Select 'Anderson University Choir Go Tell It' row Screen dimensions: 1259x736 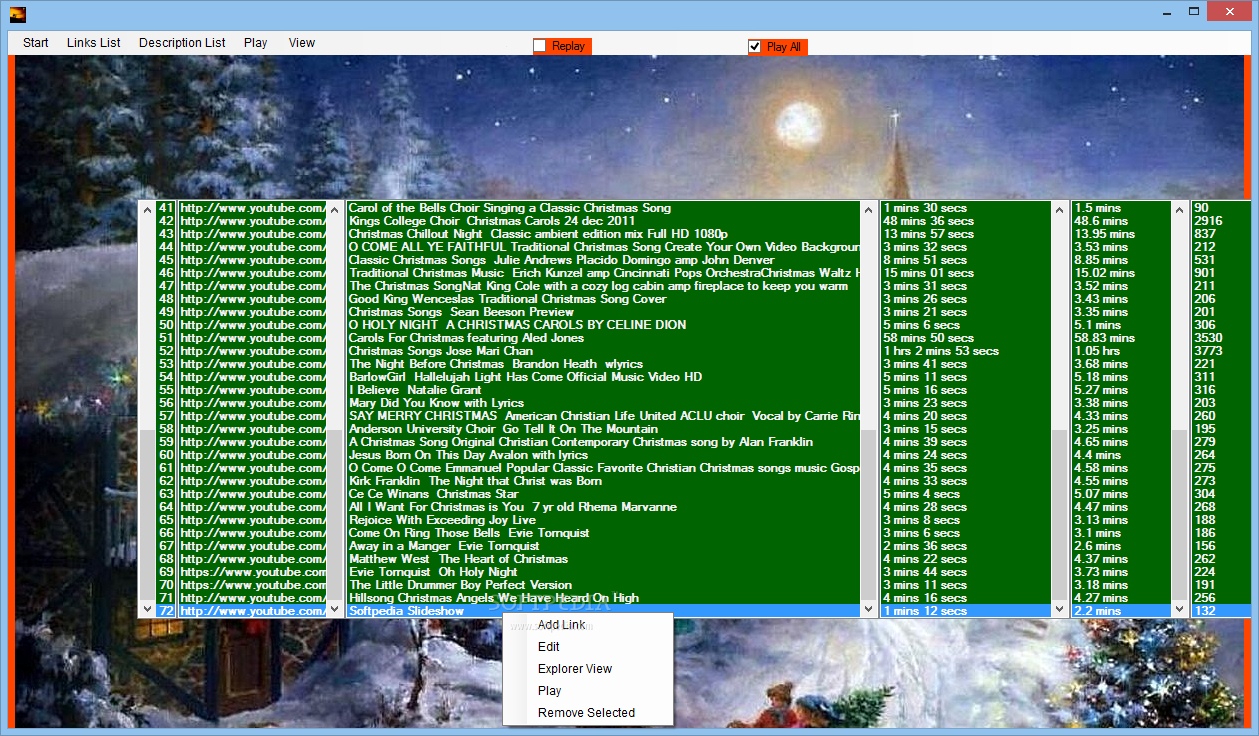pos(603,429)
